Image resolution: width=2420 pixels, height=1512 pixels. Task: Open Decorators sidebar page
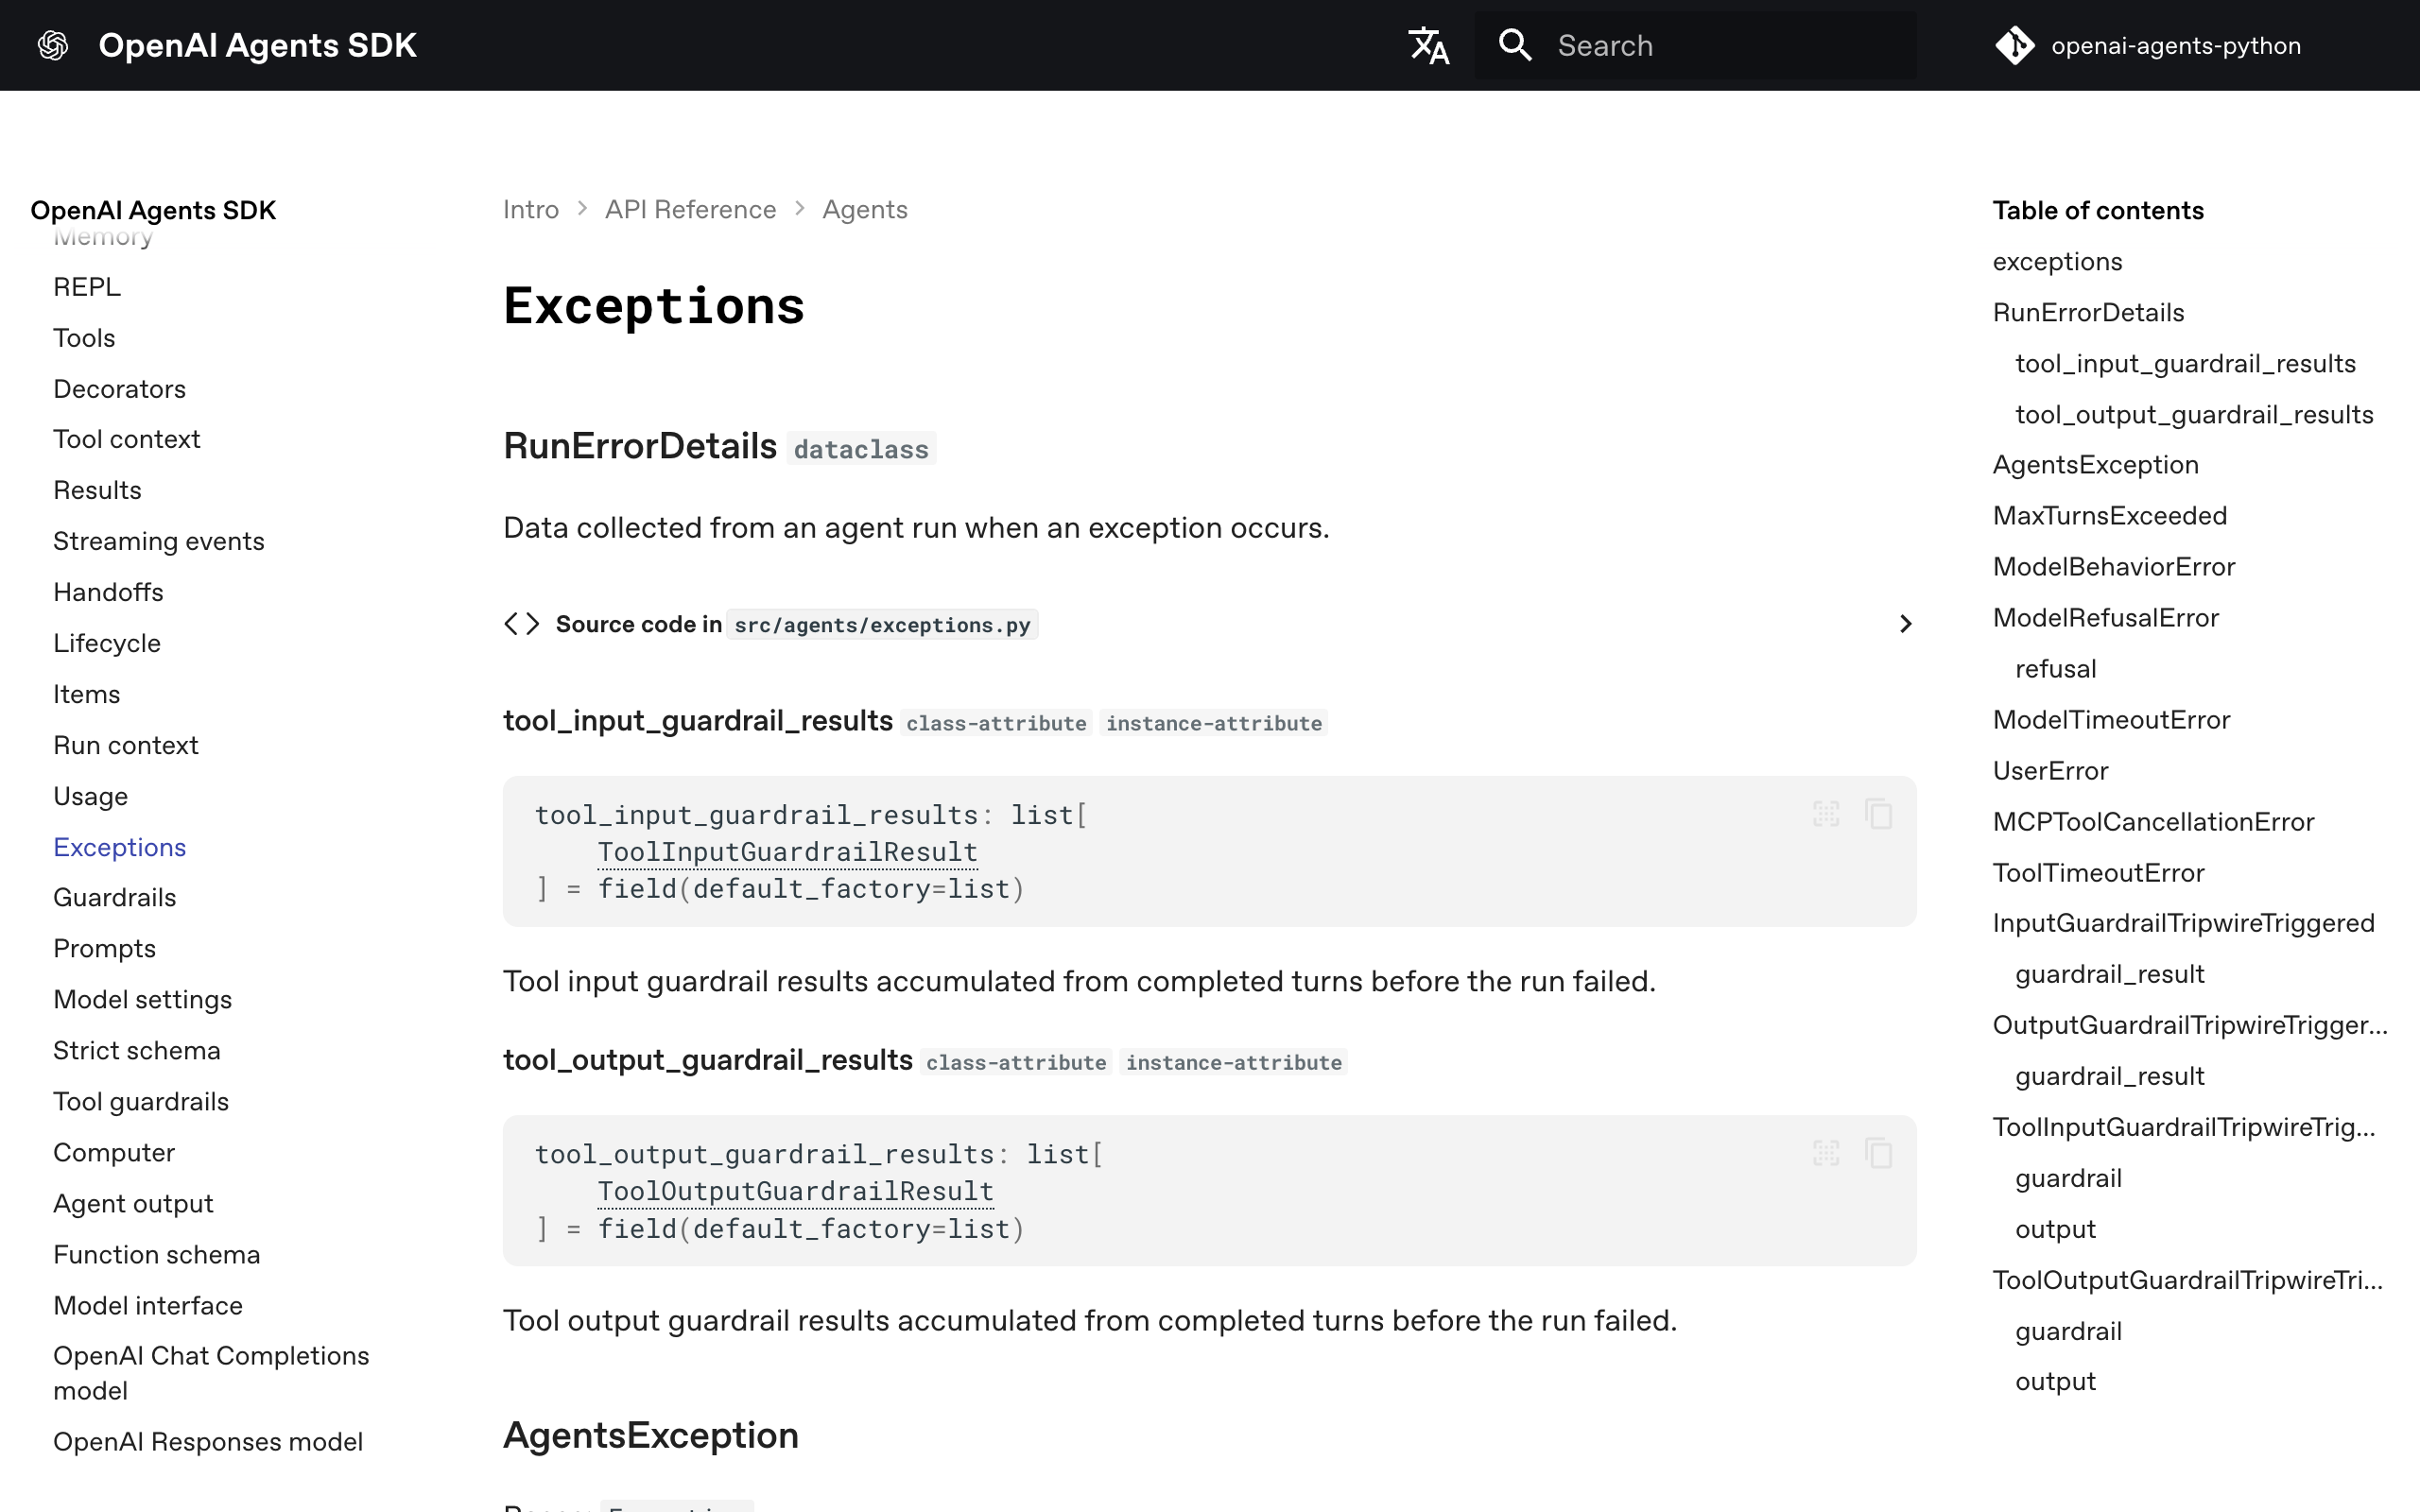(x=119, y=389)
